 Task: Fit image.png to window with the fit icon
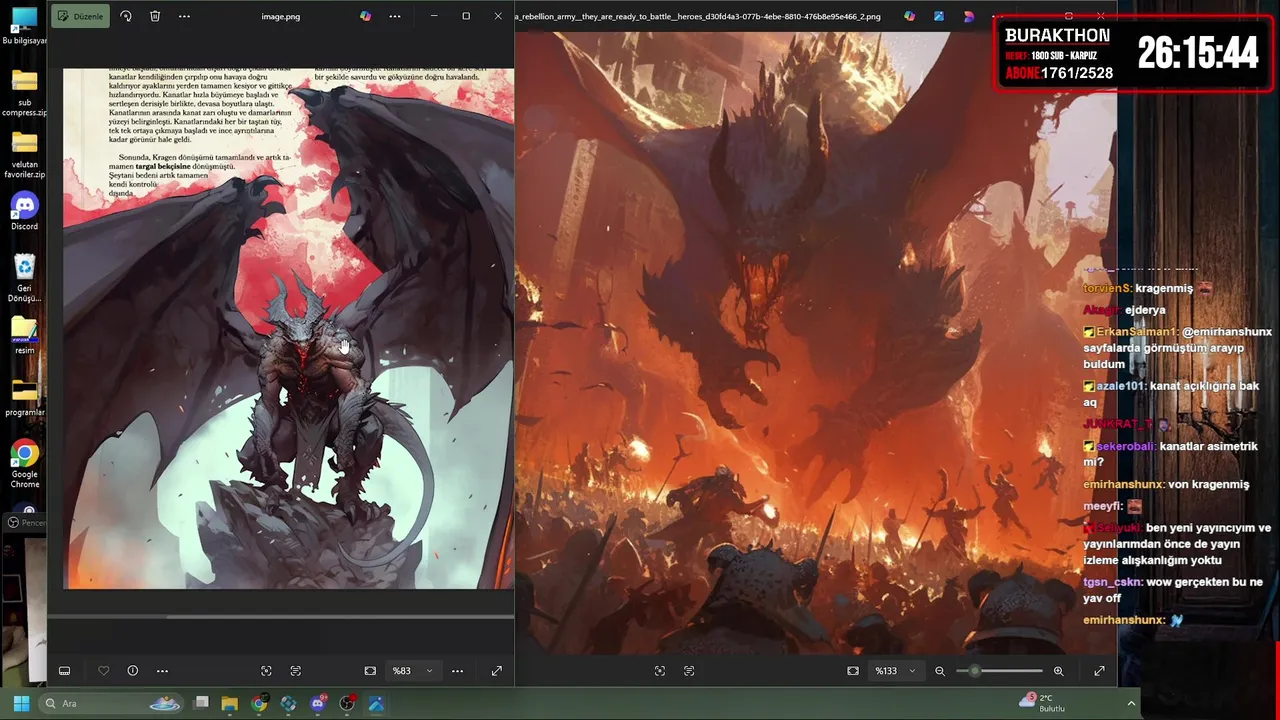(x=370, y=671)
